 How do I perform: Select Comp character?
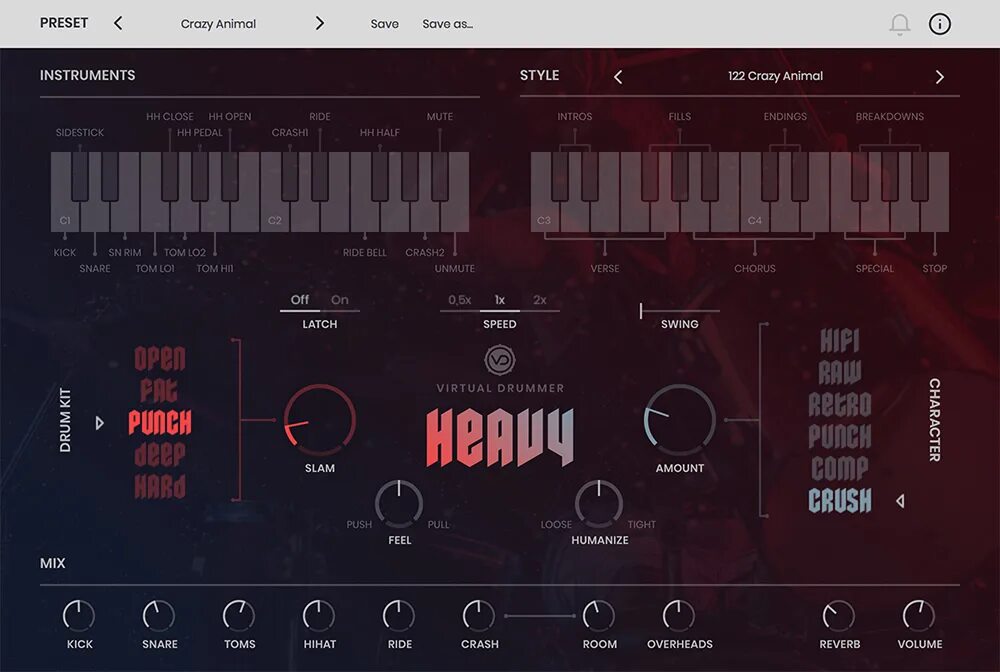tap(840, 468)
